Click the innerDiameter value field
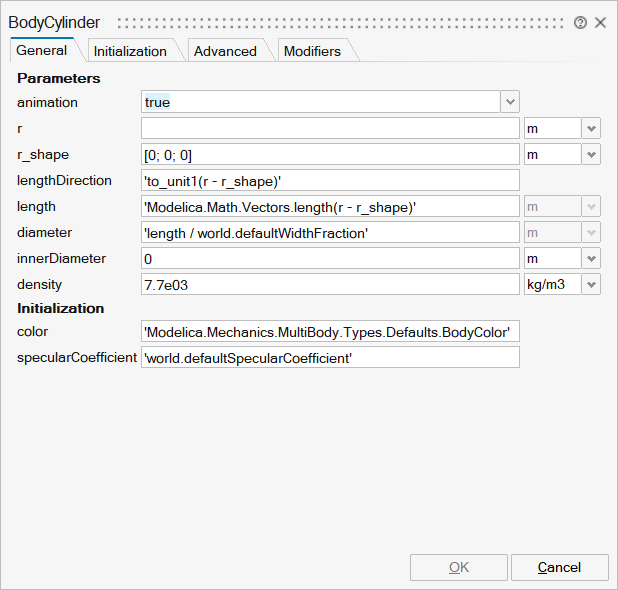Viewport: 618px width, 590px height. tap(330, 258)
